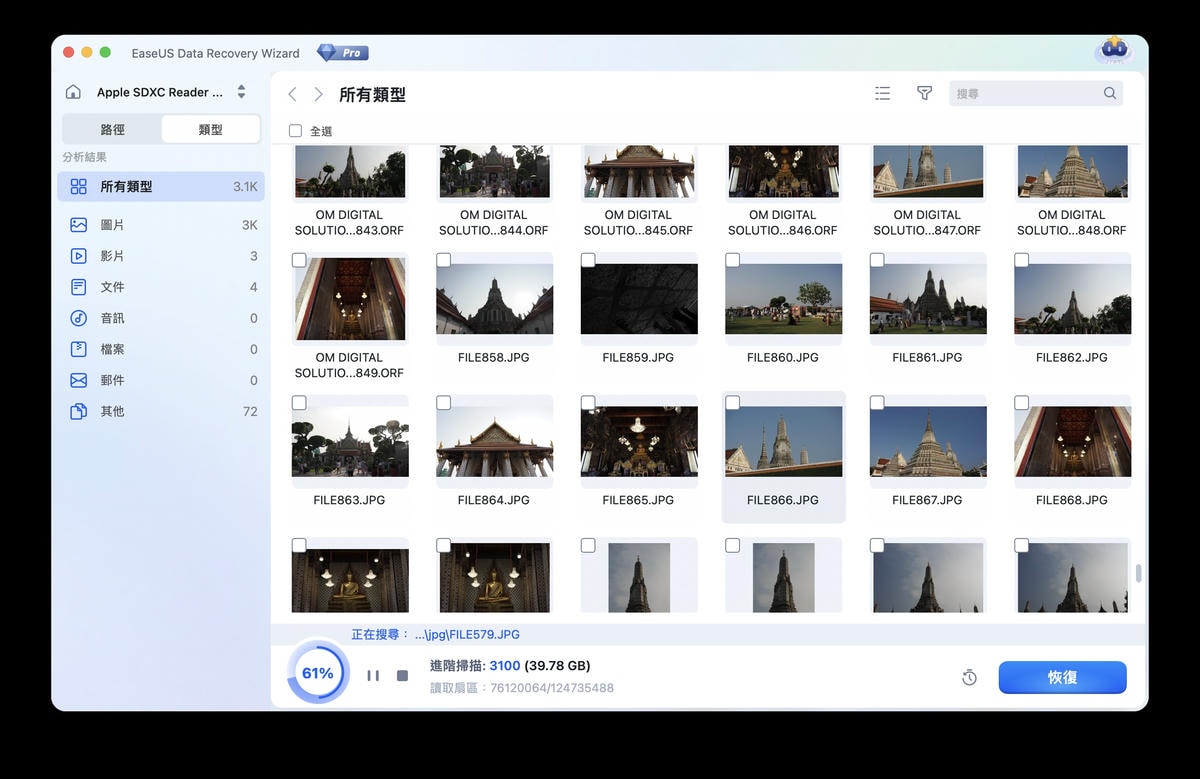Tick checkbox for FILE863.JPG
This screenshot has width=1200, height=779.
click(299, 403)
